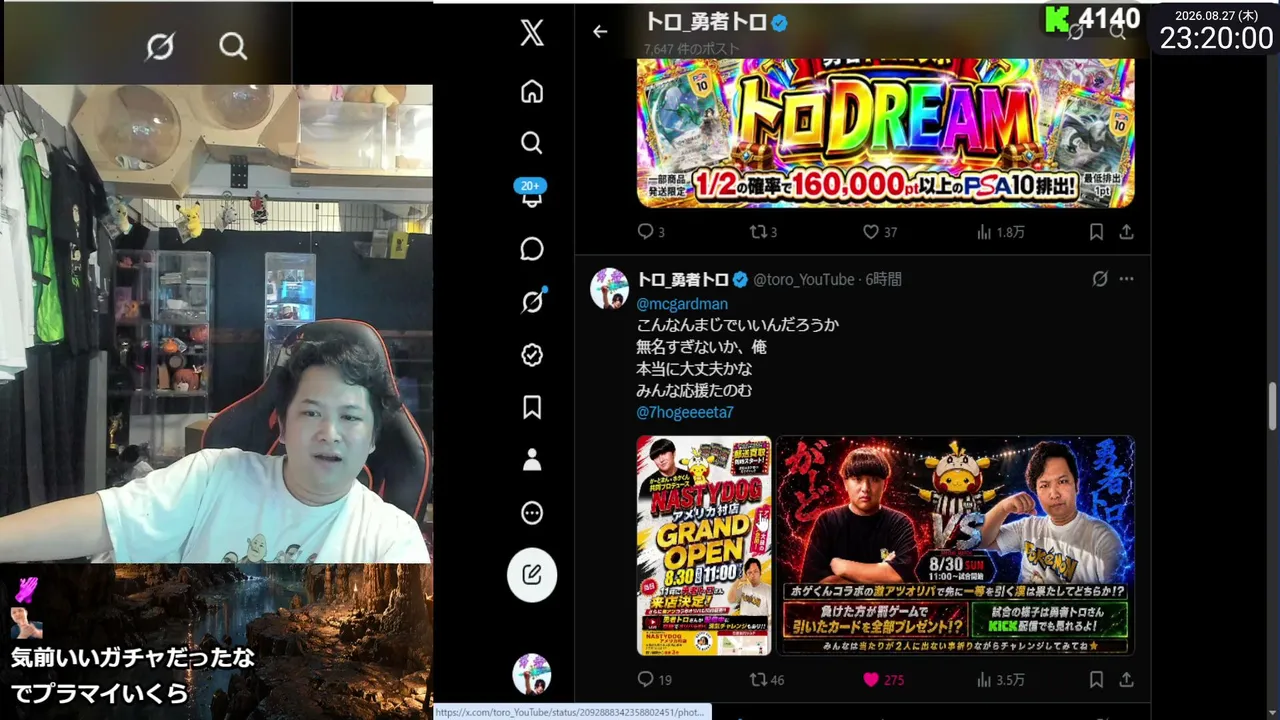Open the @toro_YouTube handle link
This screenshot has height=720, width=1280.
(x=804, y=280)
